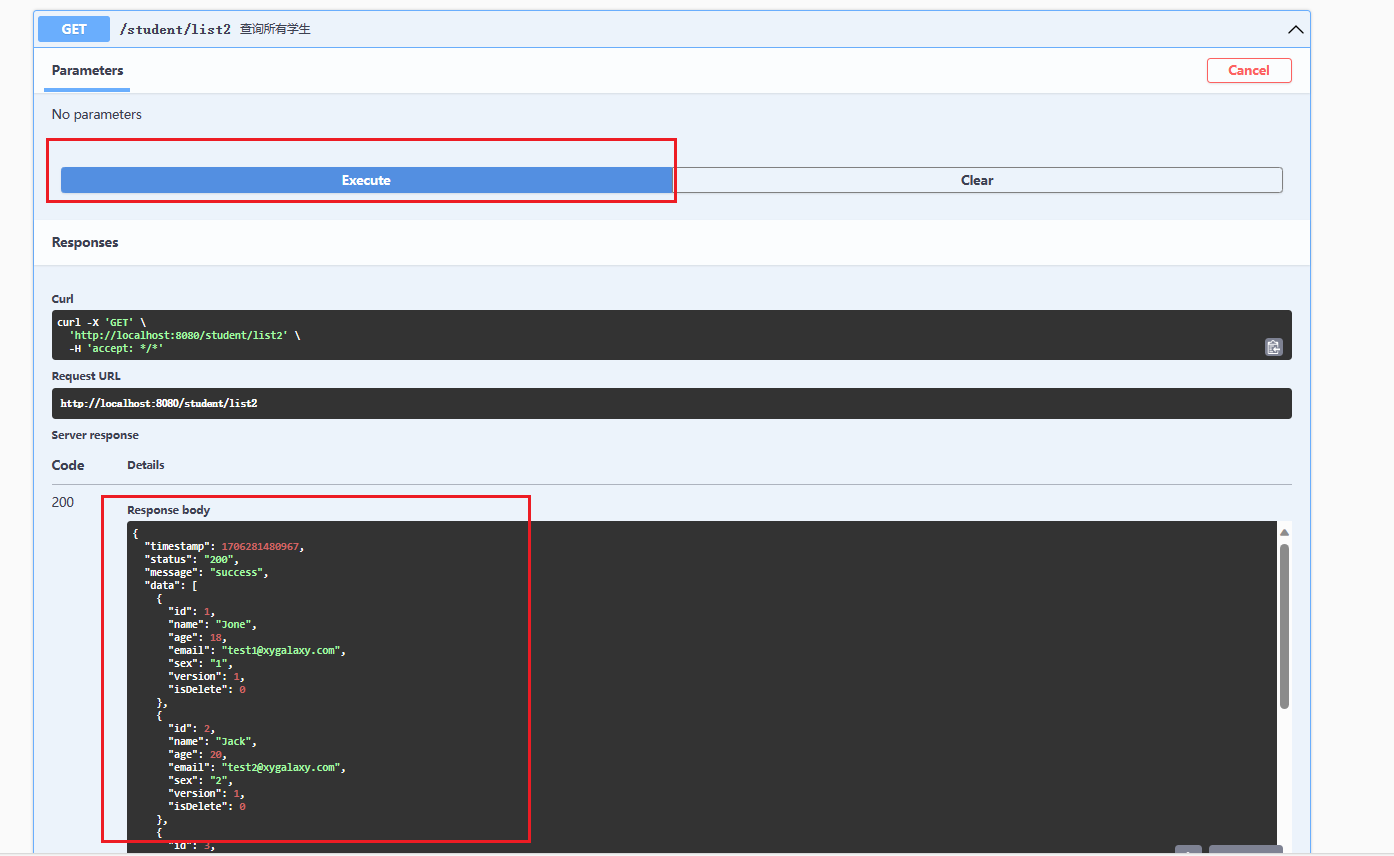Click the 查询所有学生 summary text

pos(275,29)
